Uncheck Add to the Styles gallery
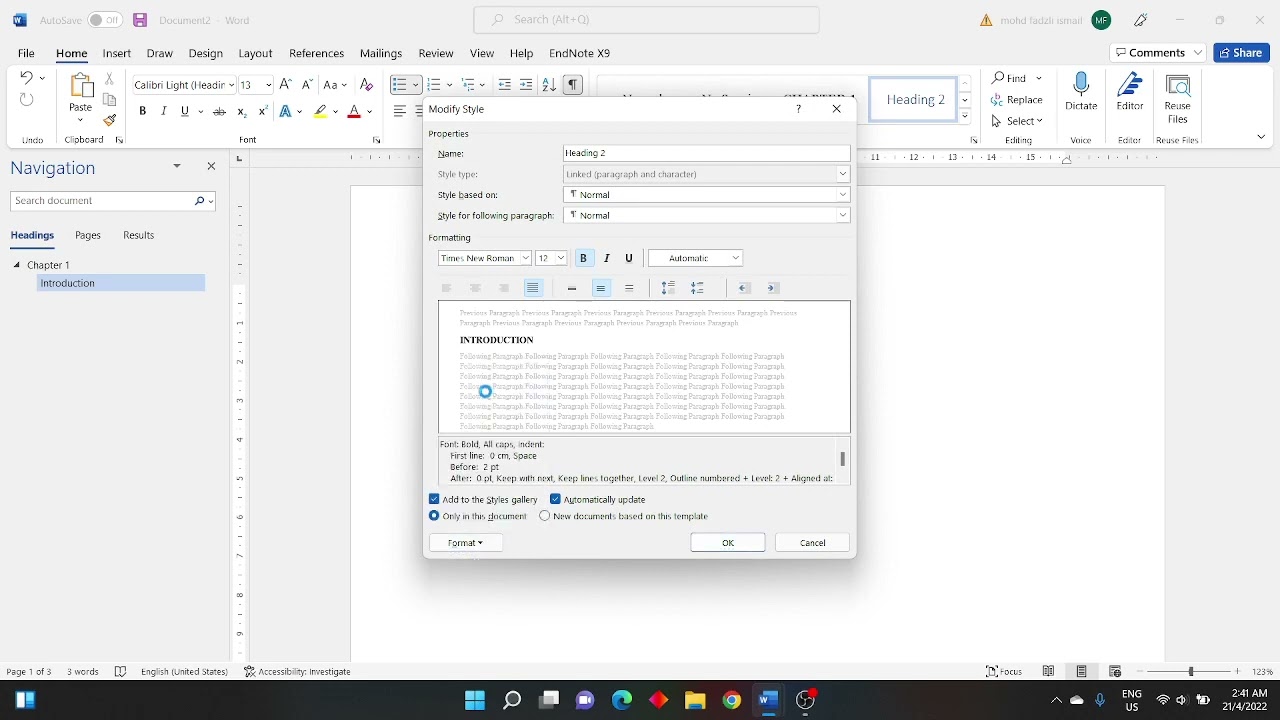The width and height of the screenshot is (1280, 720). [434, 499]
